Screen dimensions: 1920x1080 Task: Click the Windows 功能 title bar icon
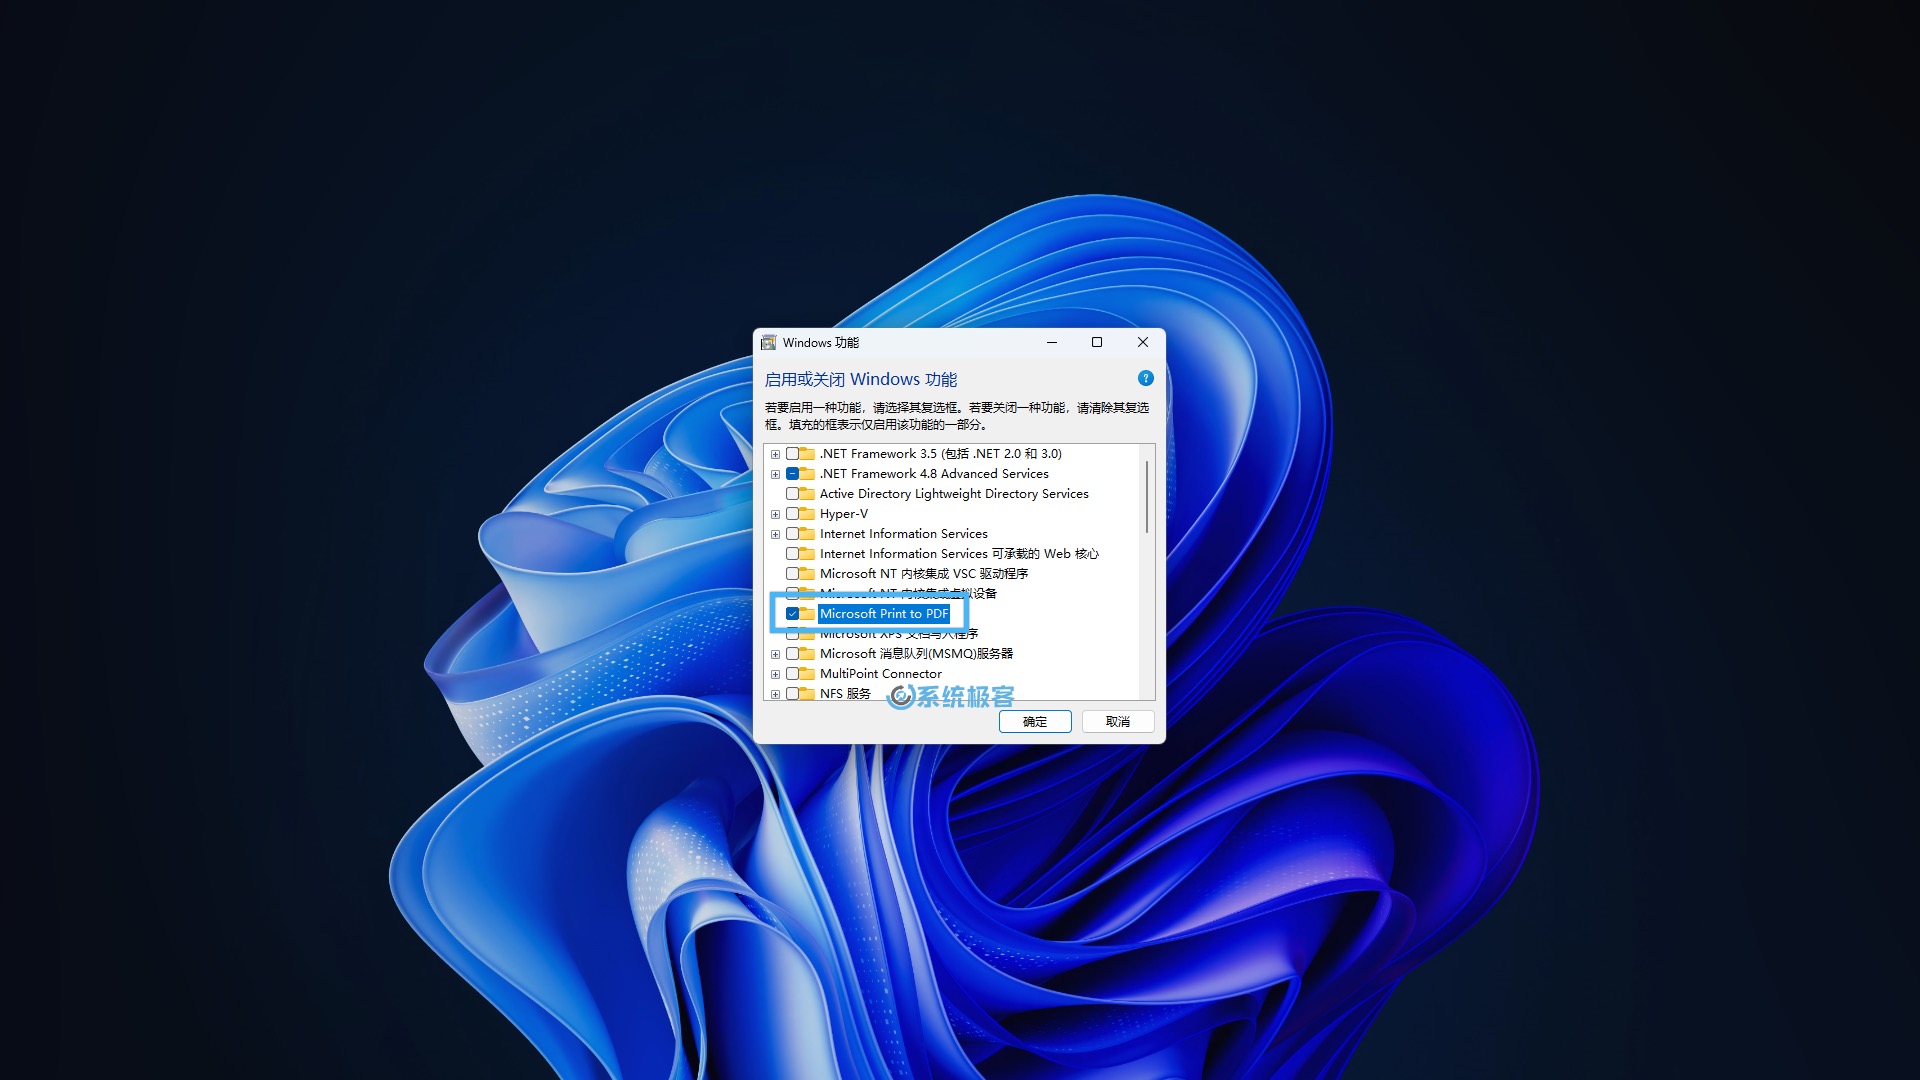click(769, 342)
